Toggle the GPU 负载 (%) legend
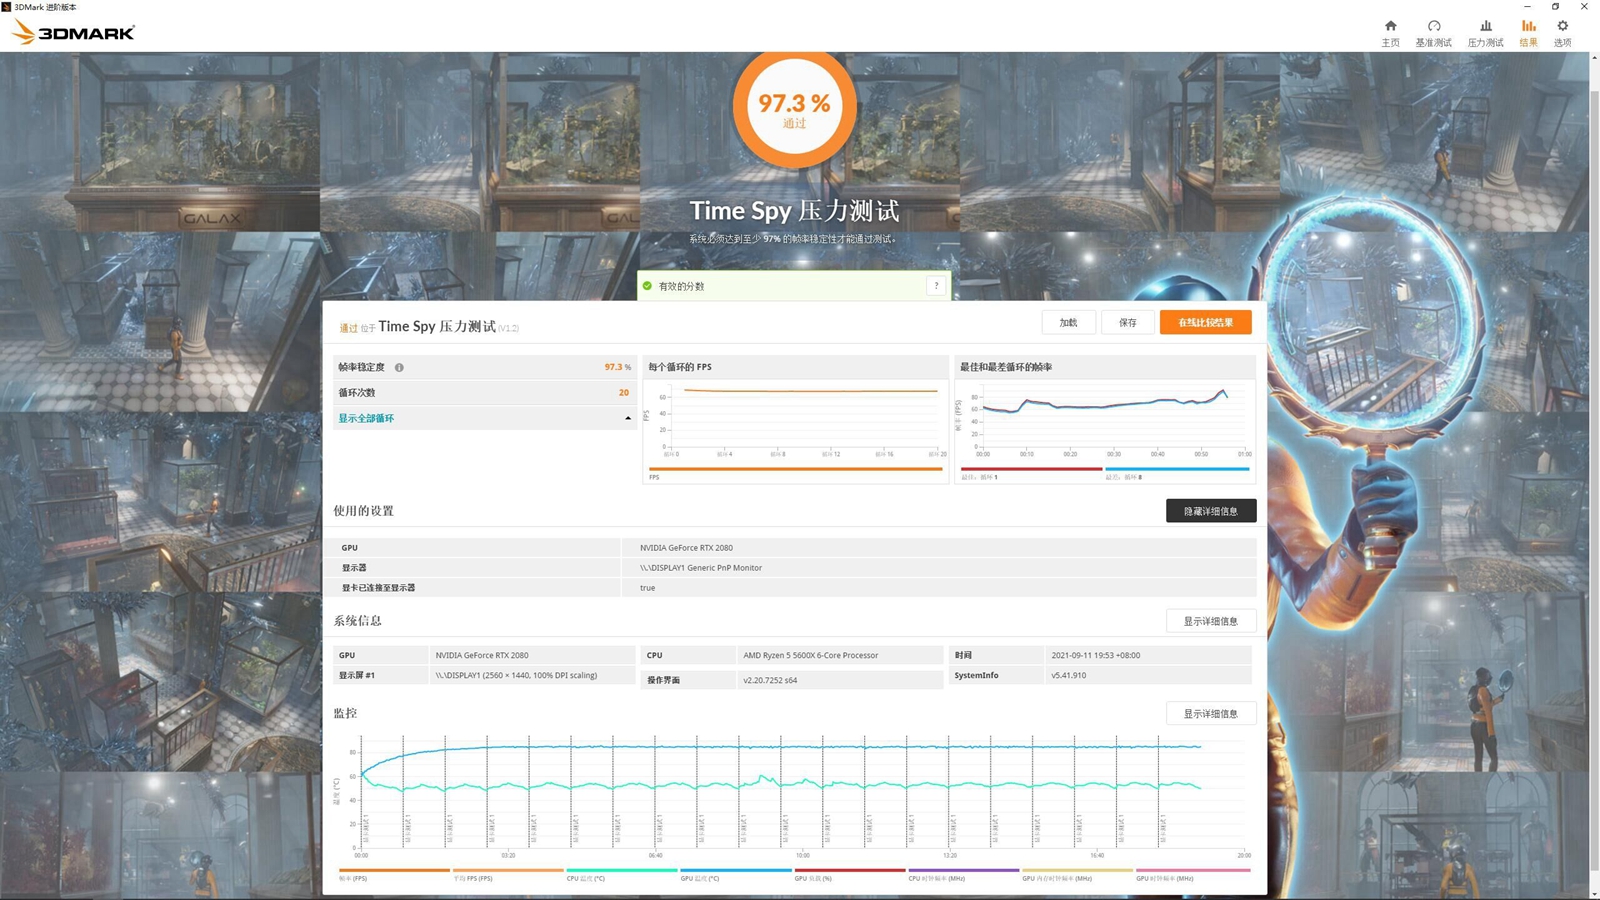Viewport: 1600px width, 900px height. point(813,878)
